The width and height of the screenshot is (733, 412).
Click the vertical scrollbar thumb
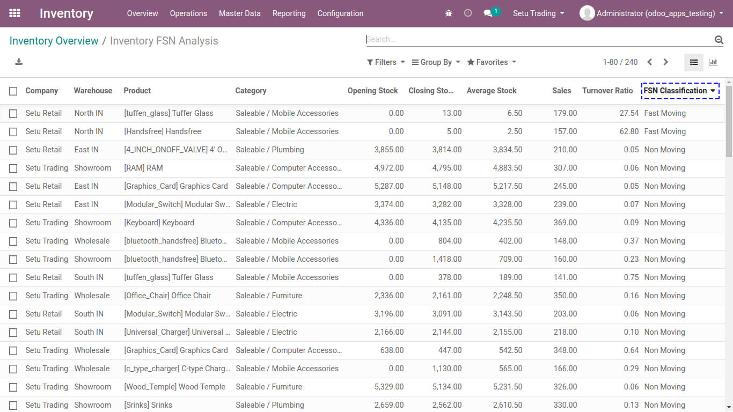click(x=729, y=121)
